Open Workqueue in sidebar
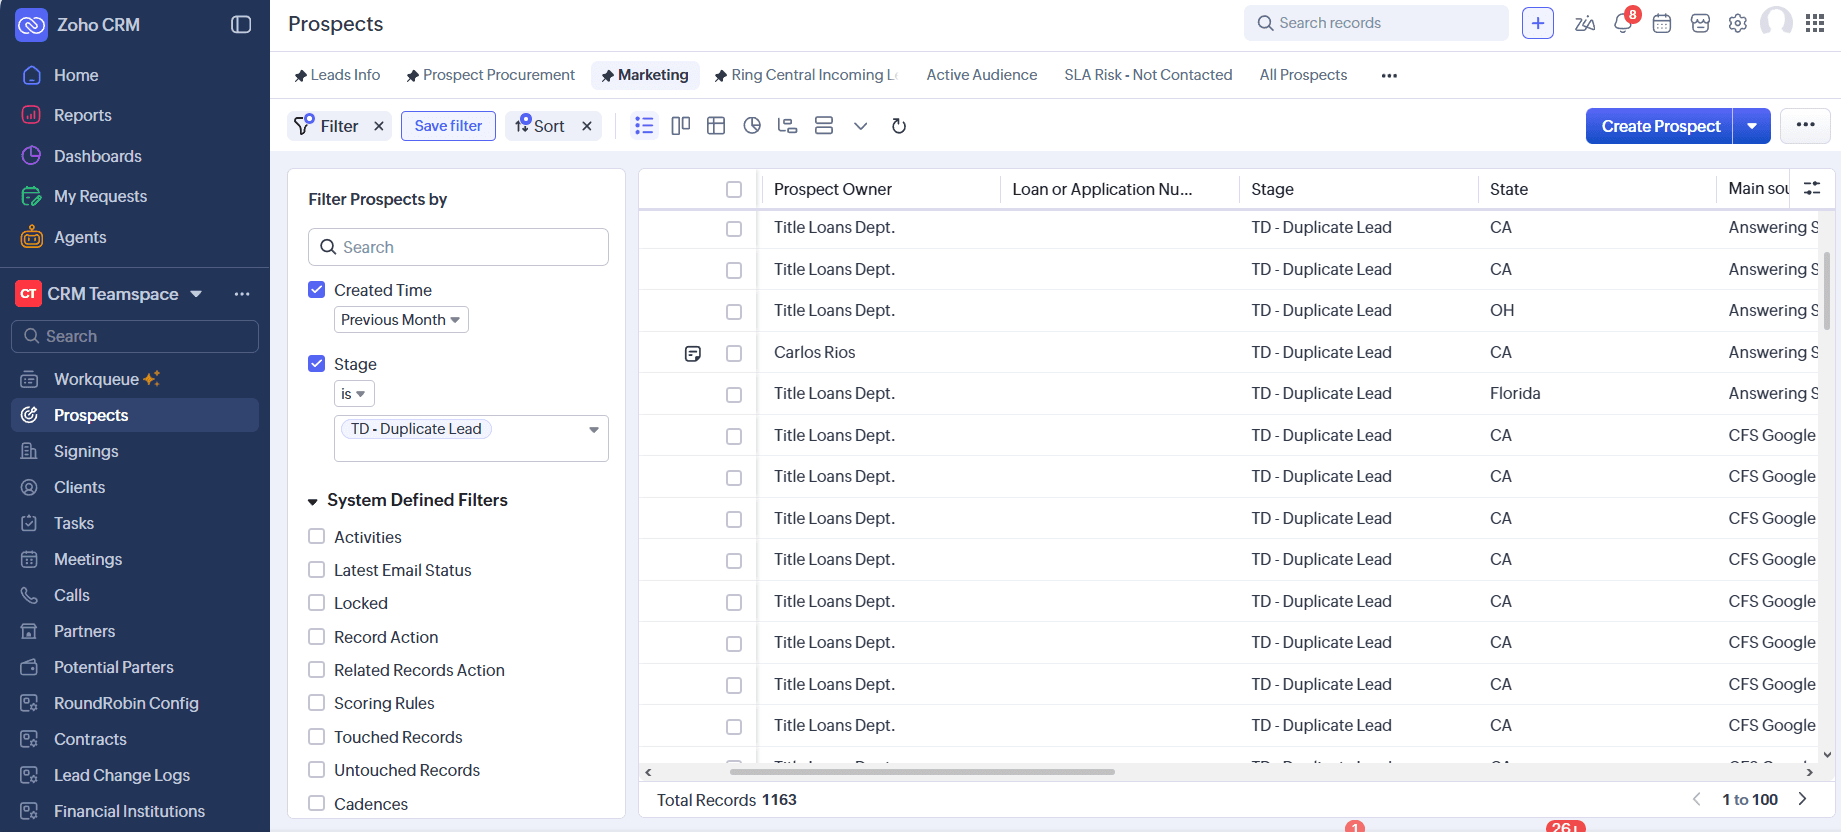The image size is (1841, 832). tap(96, 379)
